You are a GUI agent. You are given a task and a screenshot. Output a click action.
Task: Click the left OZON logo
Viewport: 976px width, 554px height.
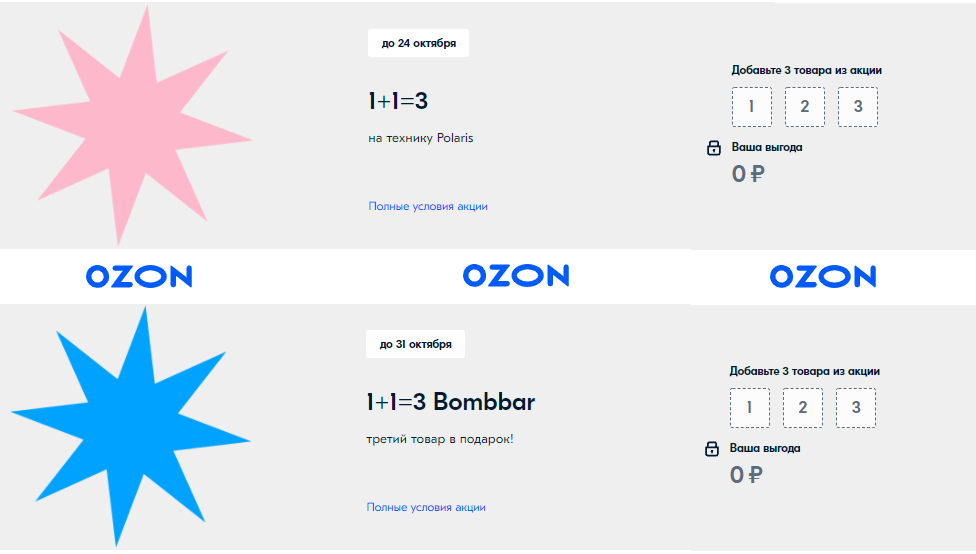coord(139,276)
